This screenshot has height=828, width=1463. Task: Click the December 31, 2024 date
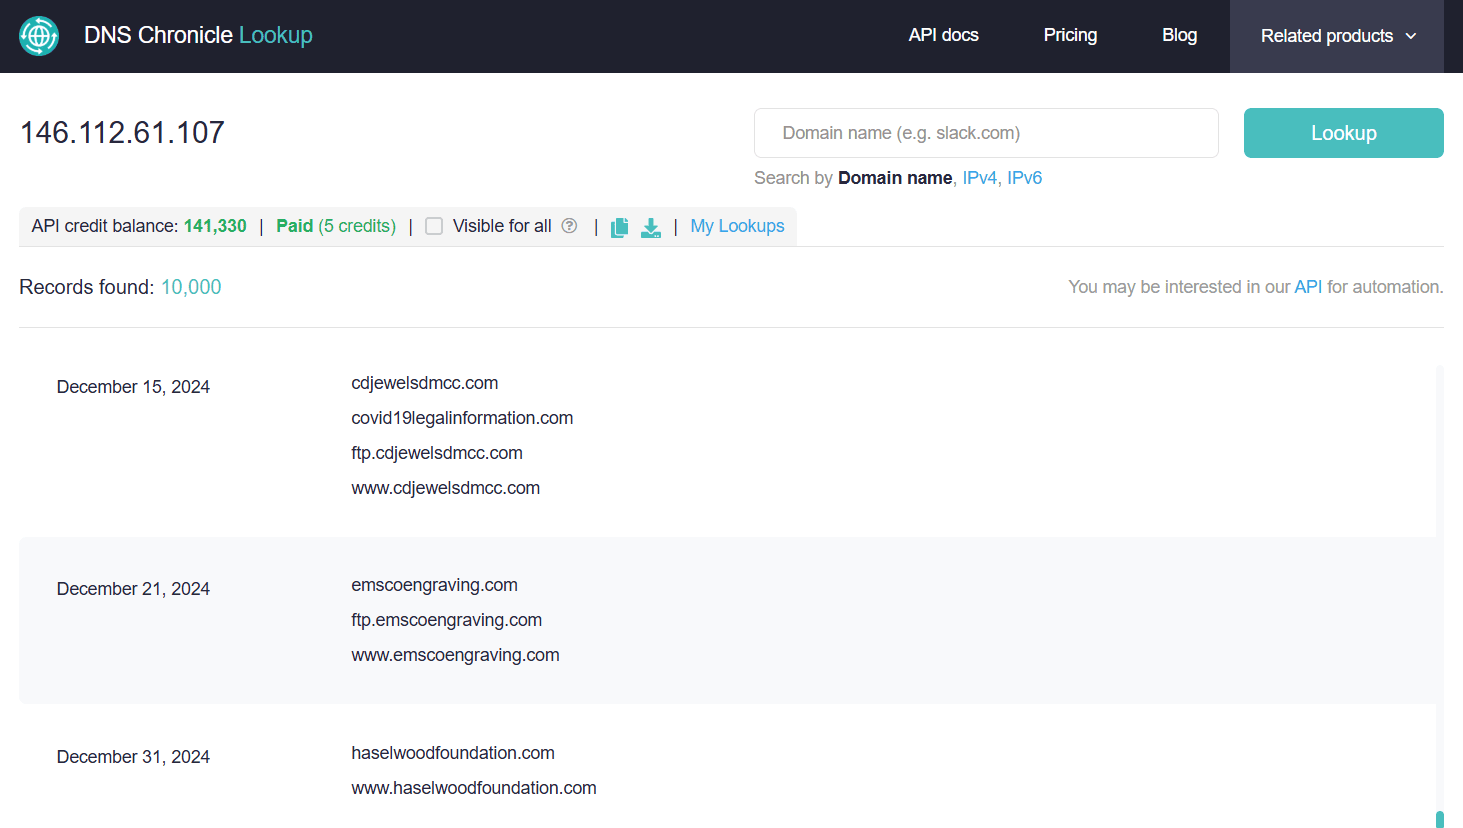[133, 757]
